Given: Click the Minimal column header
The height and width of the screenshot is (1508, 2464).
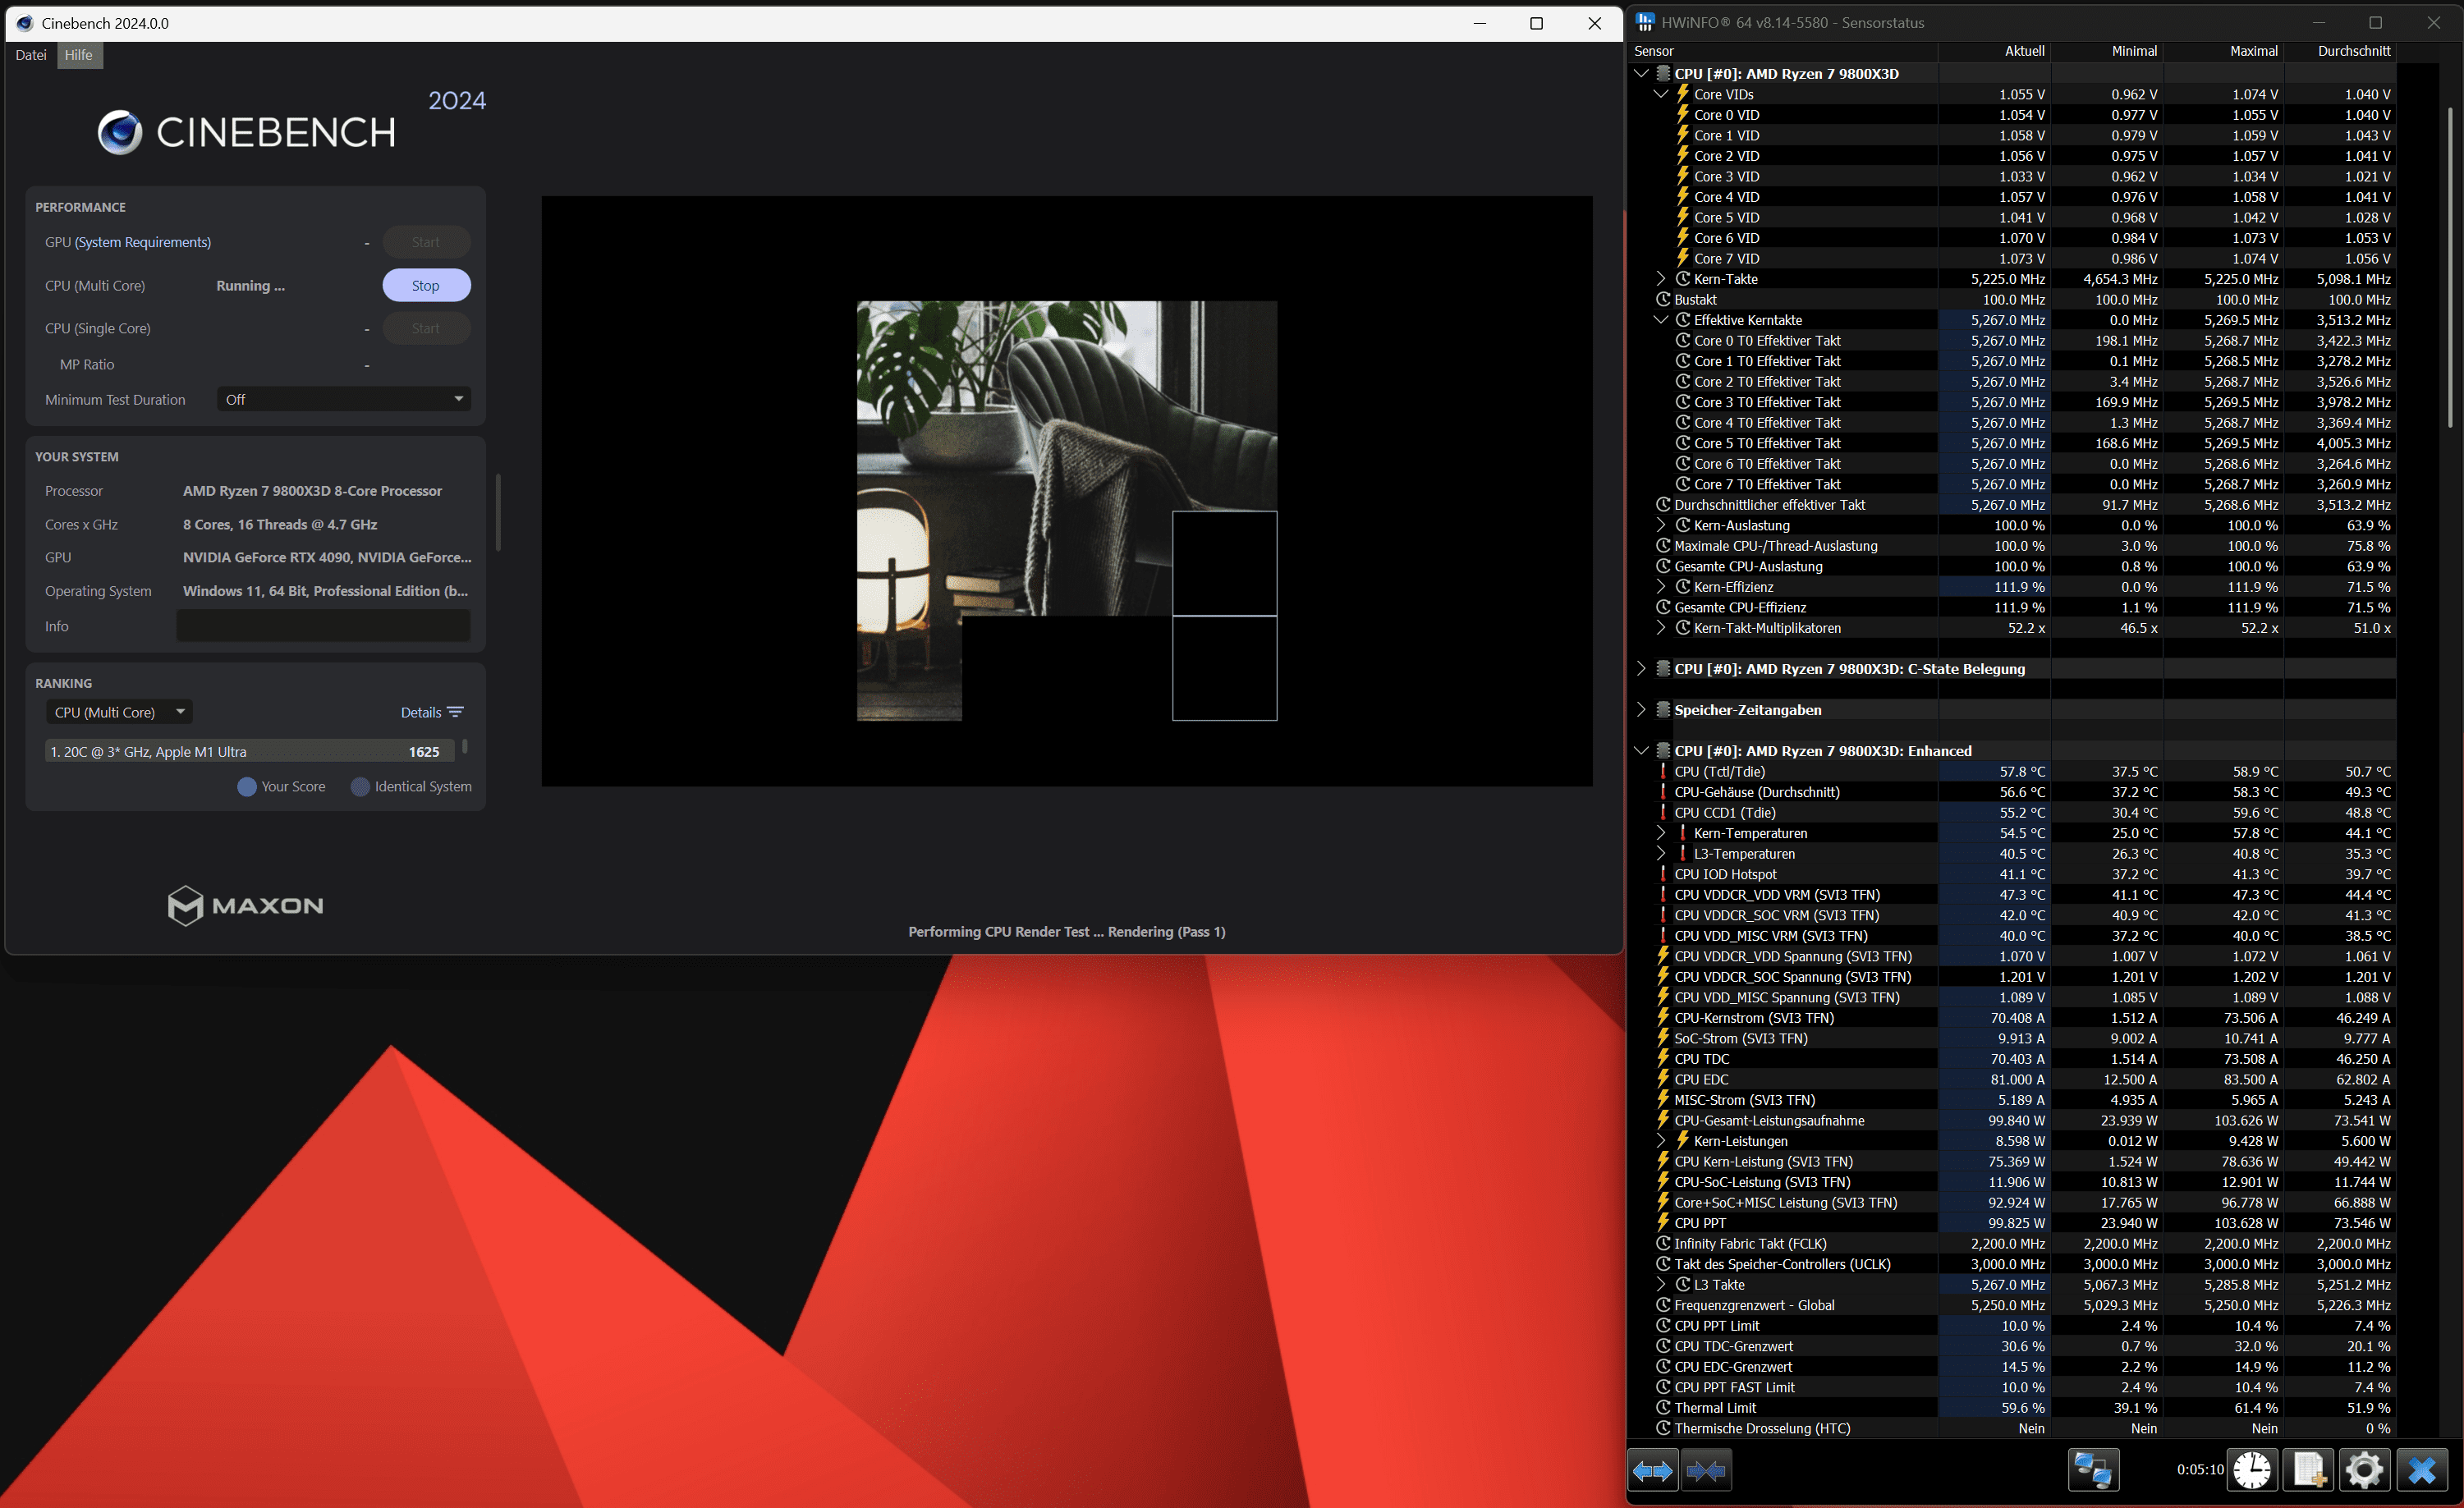Looking at the screenshot, I should (x=2107, y=51).
